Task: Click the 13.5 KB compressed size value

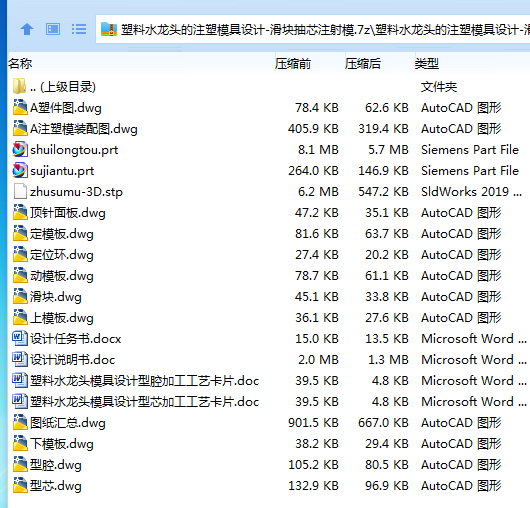Action: pyautogui.click(x=387, y=339)
